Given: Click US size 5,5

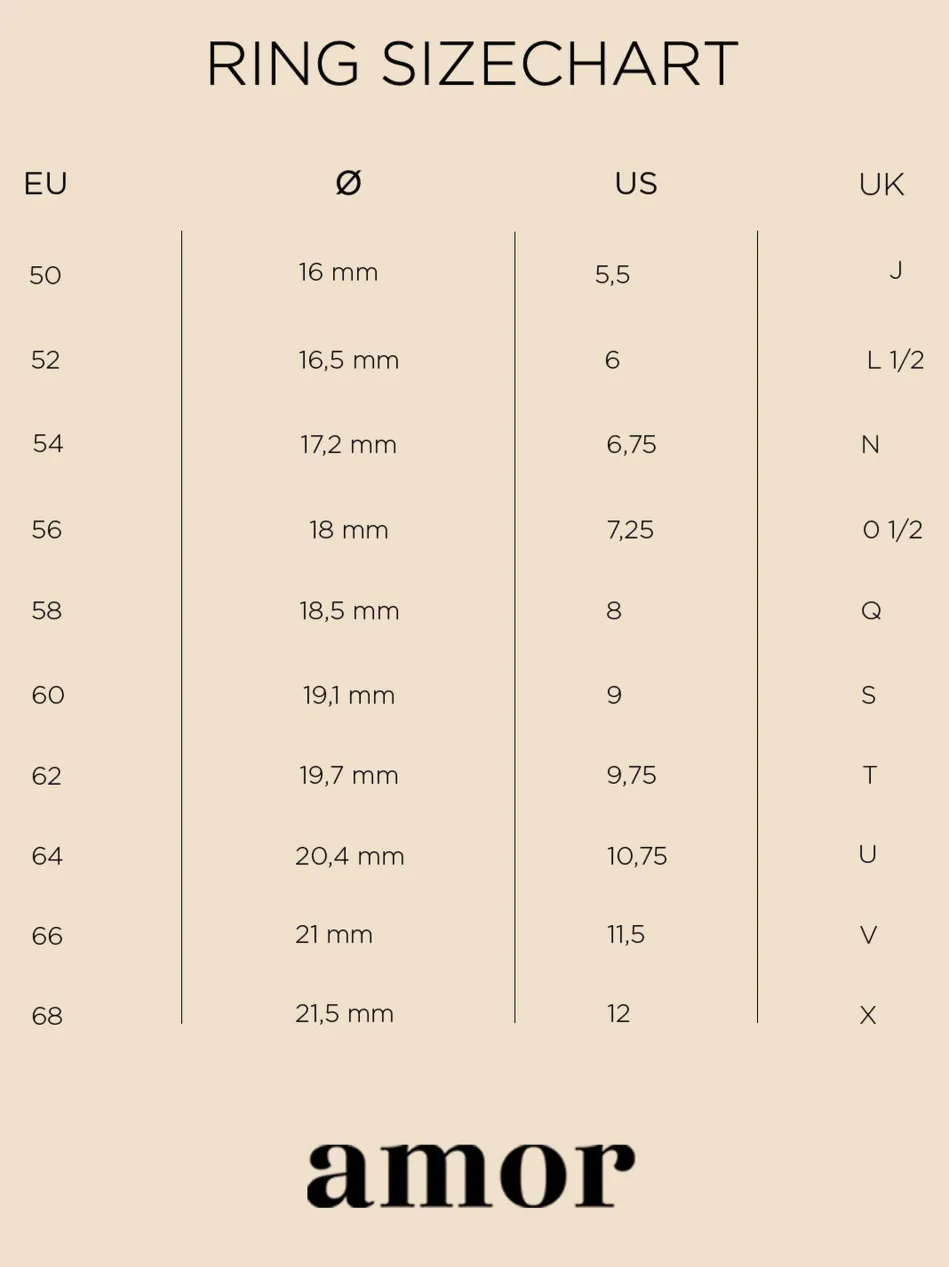Looking at the screenshot, I should tap(612, 275).
